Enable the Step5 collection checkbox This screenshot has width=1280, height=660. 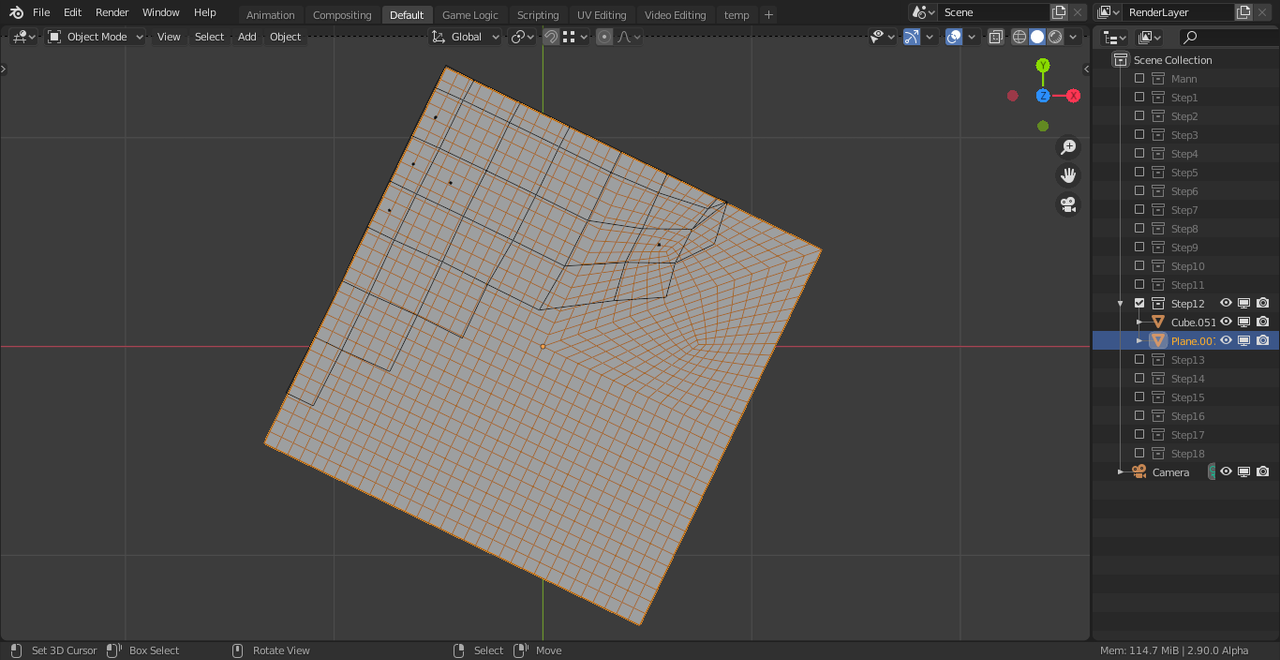point(1139,172)
